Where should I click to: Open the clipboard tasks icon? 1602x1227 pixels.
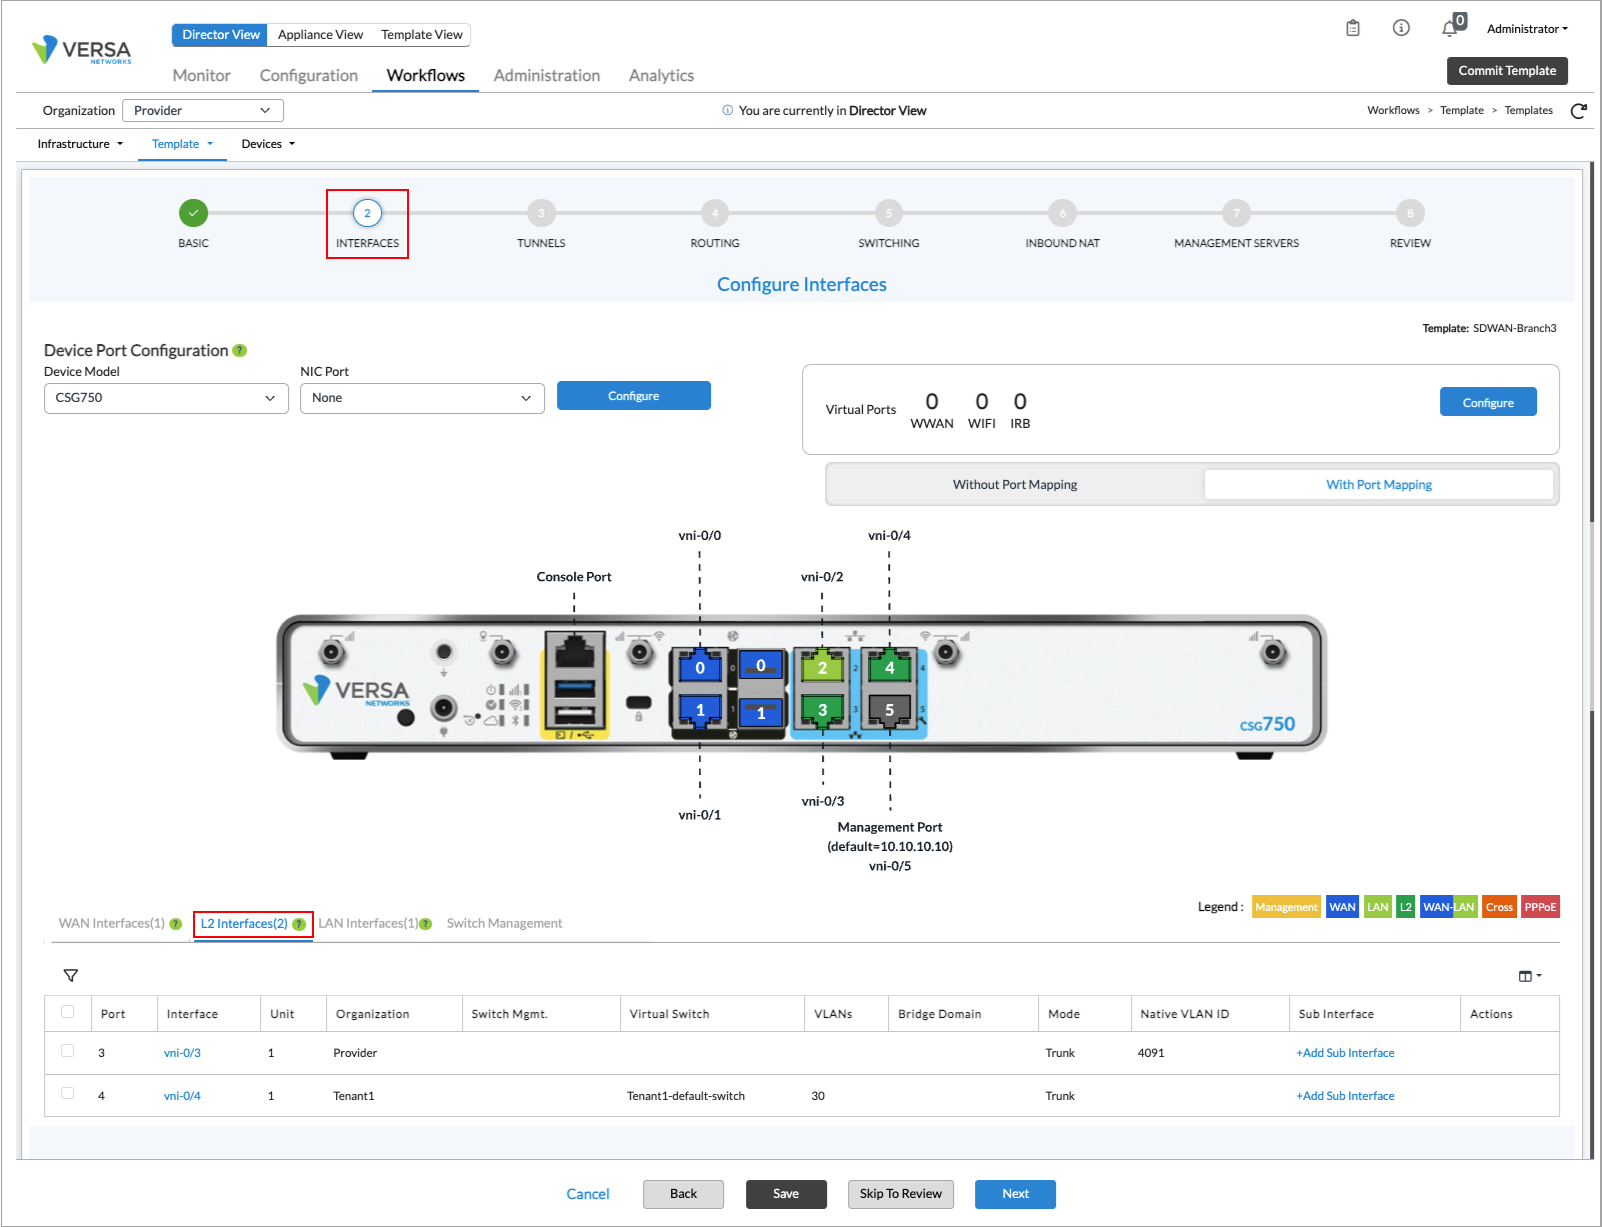pos(1353,28)
